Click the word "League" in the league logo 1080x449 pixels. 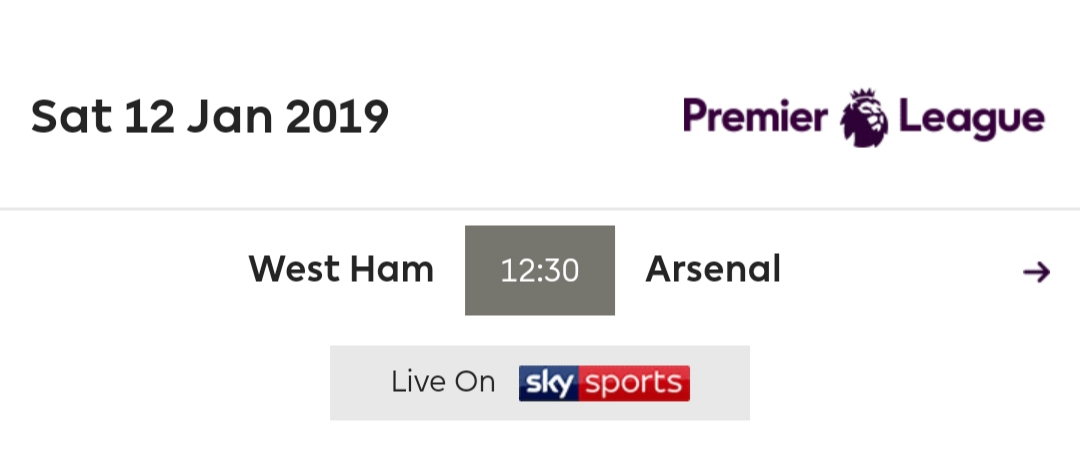pyautogui.click(x=972, y=119)
